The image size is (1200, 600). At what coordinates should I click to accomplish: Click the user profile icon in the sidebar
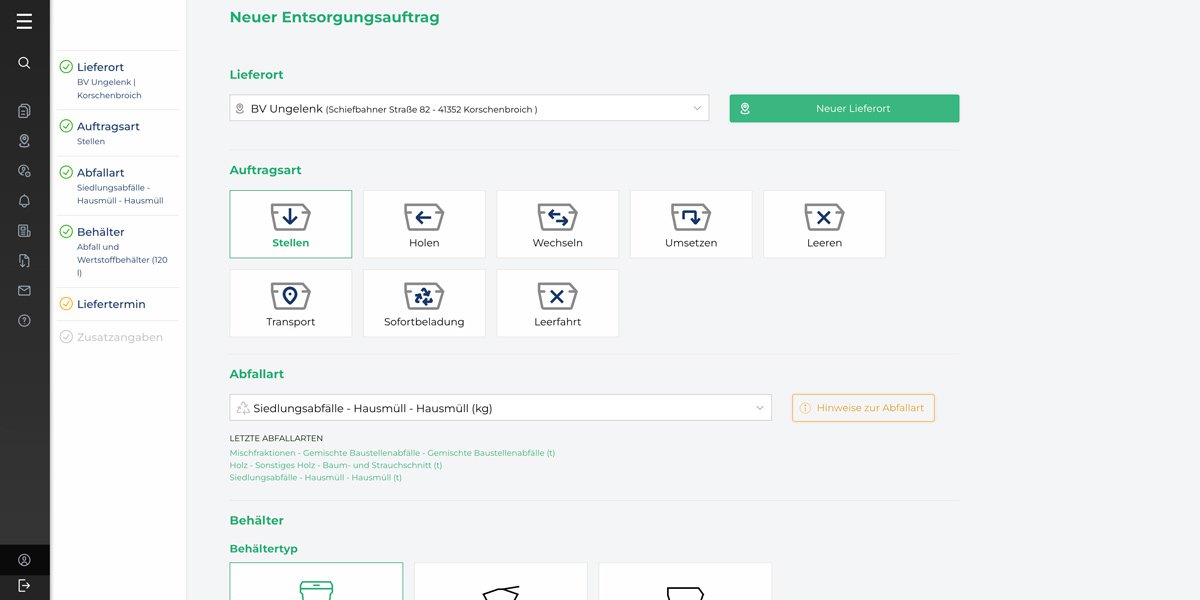point(24,560)
